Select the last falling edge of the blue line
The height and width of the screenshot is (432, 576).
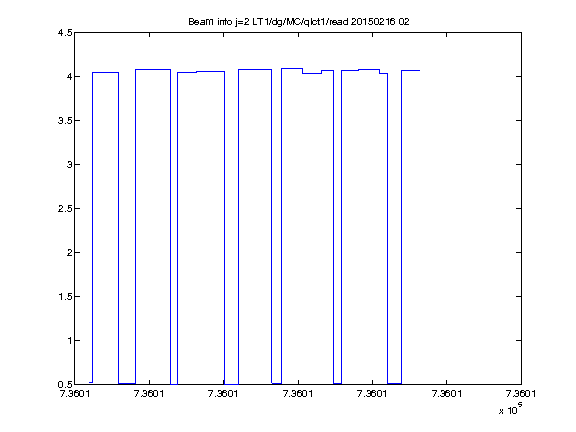[388, 228]
